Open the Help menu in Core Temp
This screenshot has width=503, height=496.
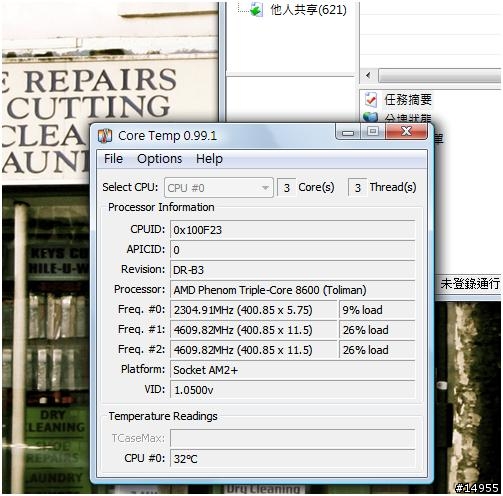click(x=209, y=159)
